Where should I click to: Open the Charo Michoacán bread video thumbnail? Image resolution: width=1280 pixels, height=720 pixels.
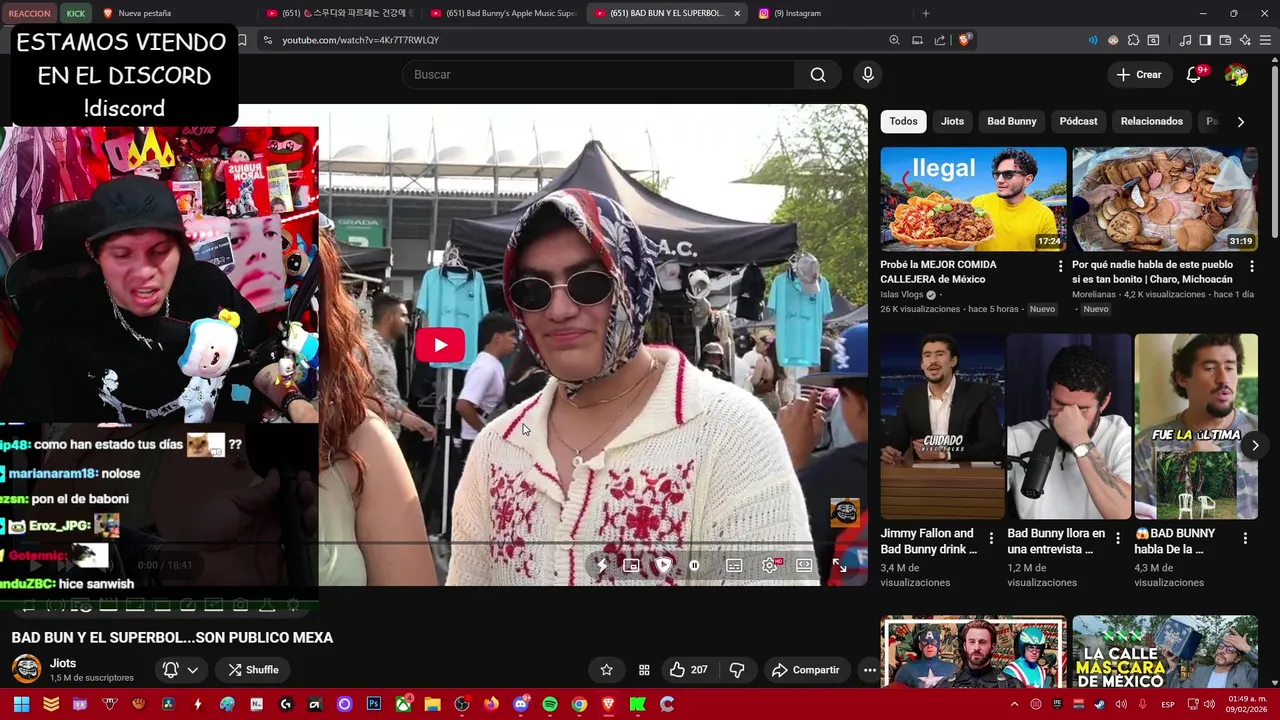tap(1165, 199)
